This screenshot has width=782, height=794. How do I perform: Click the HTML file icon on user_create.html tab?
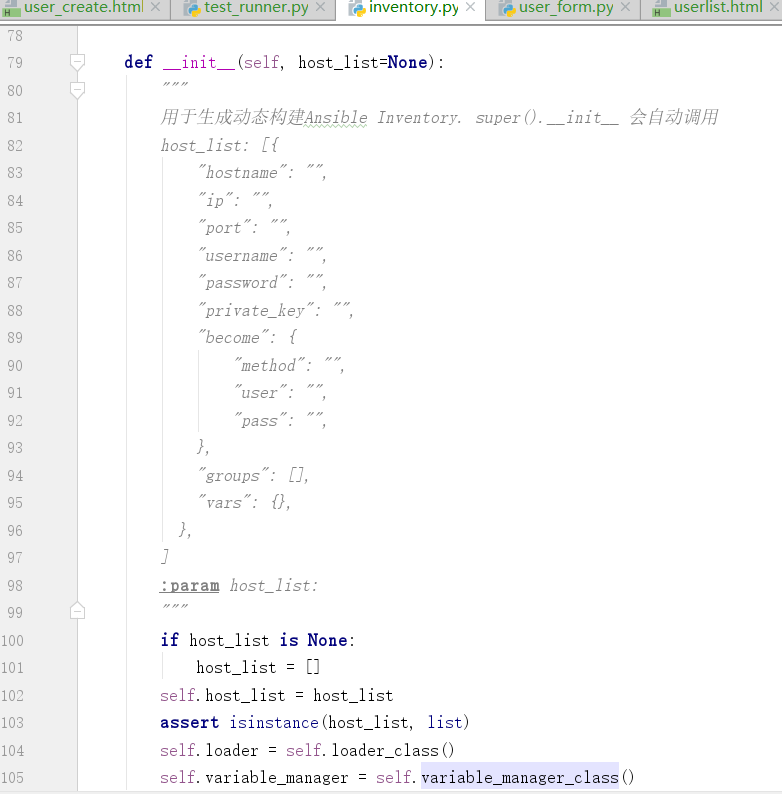(x=10, y=9)
